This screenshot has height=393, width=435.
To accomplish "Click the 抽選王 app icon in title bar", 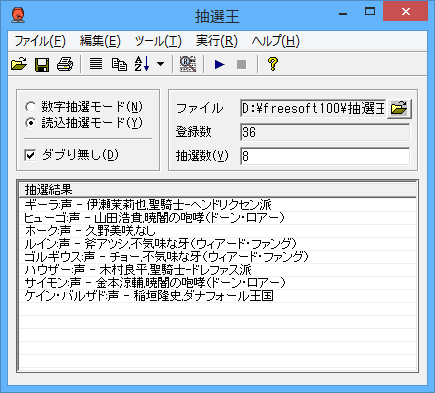I will point(18,15).
